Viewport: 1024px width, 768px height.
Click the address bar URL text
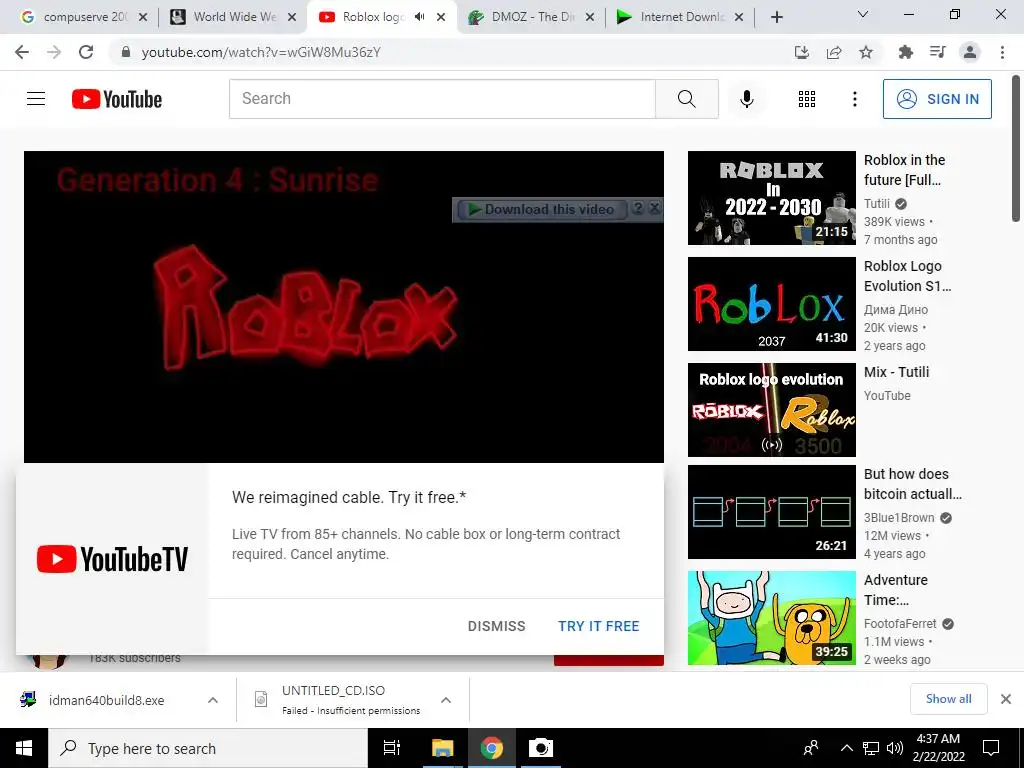pyautogui.click(x=261, y=52)
